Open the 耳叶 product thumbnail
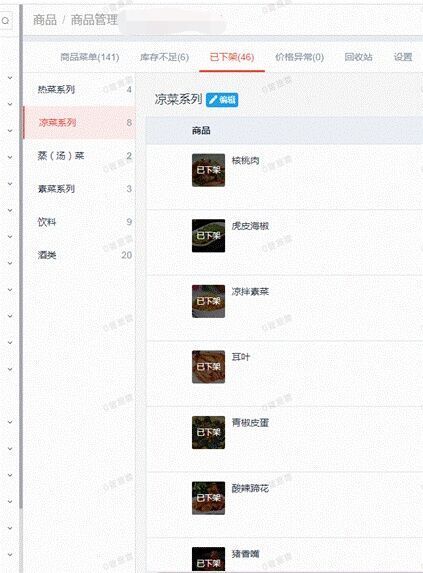The width and height of the screenshot is (423, 573). coord(209,367)
